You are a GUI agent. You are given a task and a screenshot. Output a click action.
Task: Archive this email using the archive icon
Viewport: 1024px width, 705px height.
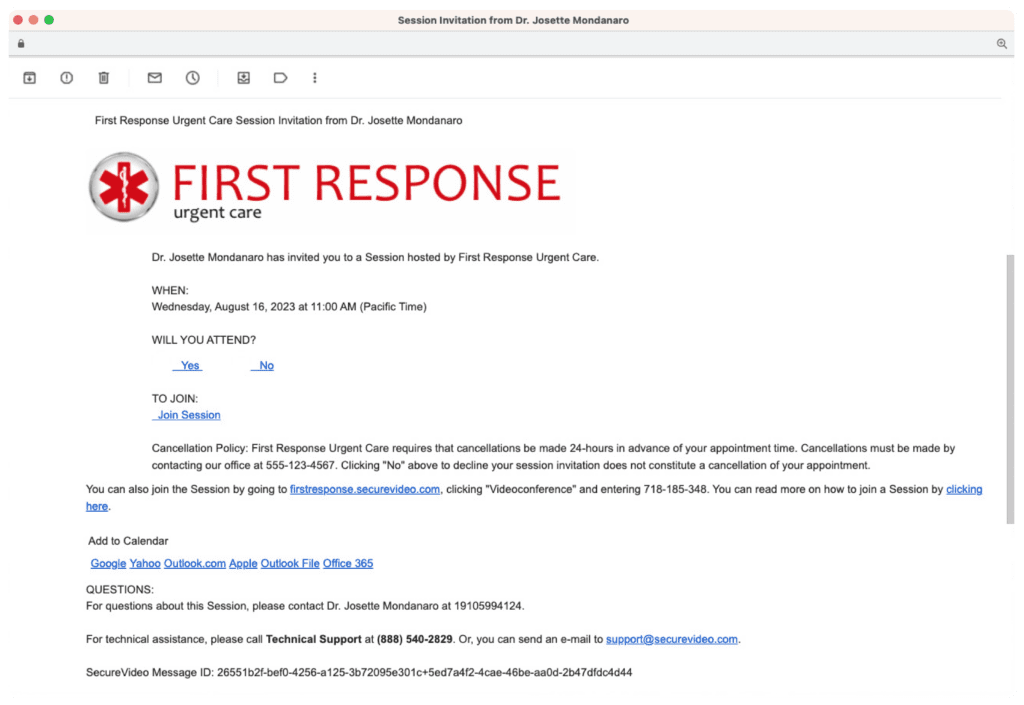[x=29, y=78]
